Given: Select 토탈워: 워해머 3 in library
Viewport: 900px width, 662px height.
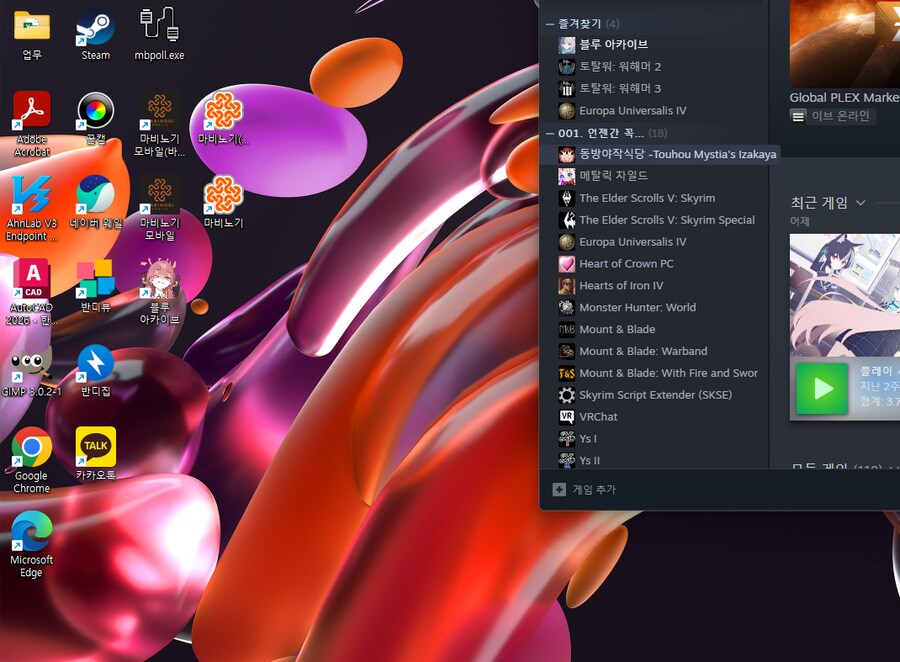Looking at the screenshot, I should click(x=654, y=88).
